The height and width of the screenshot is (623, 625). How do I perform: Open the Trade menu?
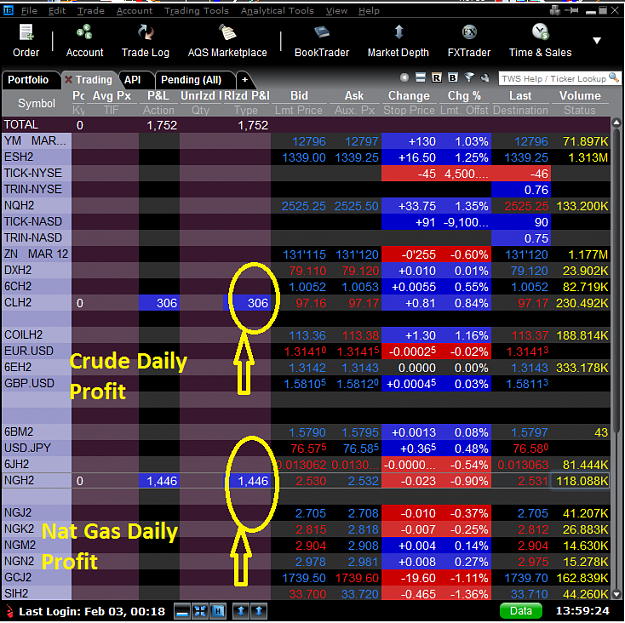91,11
